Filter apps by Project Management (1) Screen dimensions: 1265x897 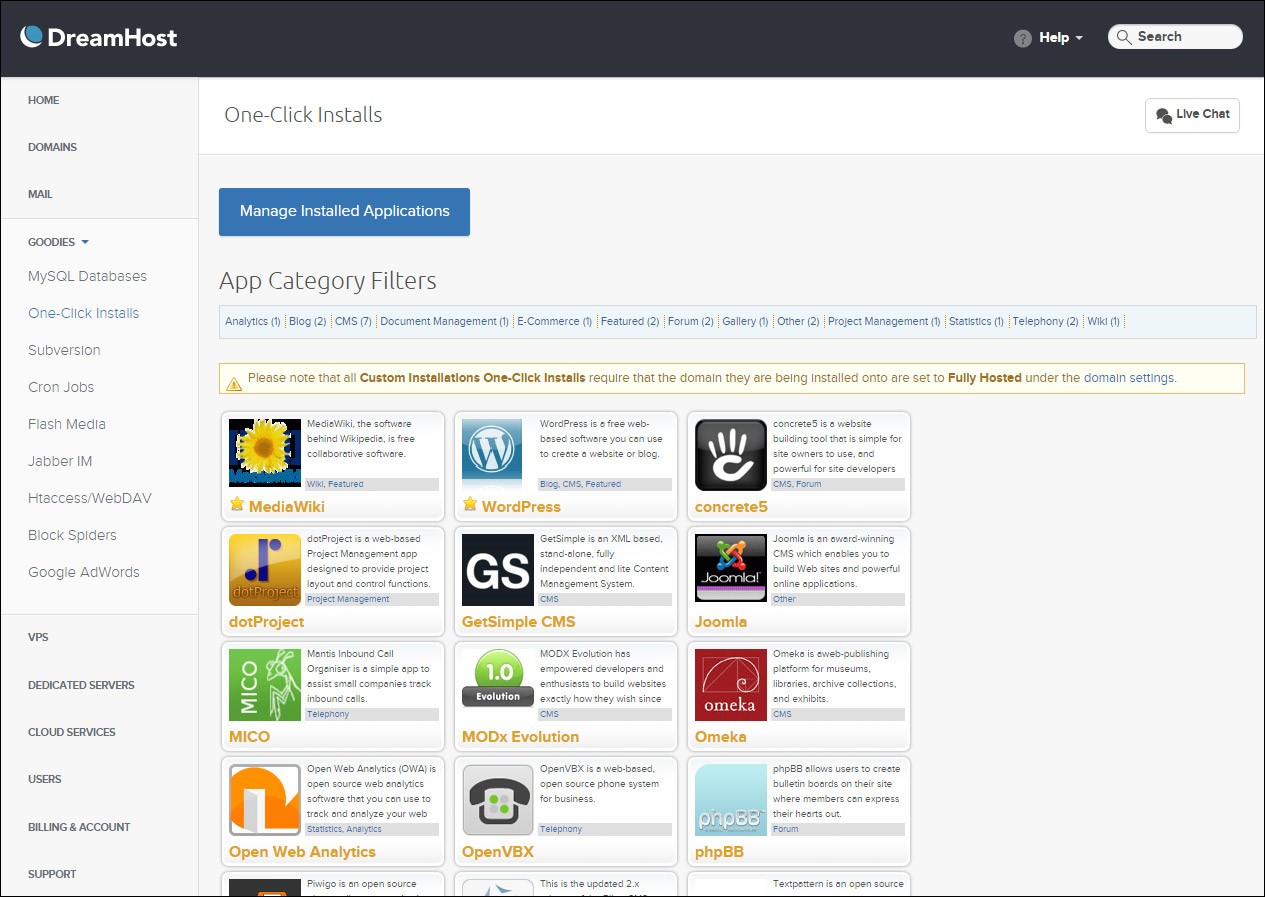click(884, 321)
